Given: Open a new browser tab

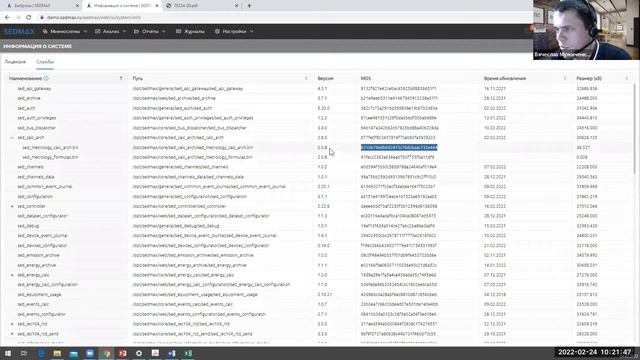Looking at the screenshot, I should pos(249,6).
